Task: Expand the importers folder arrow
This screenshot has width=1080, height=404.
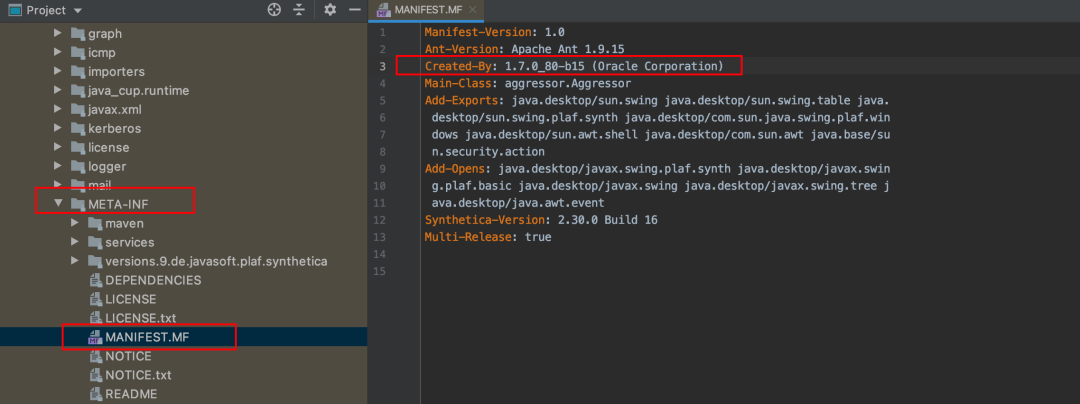Action: tap(58, 72)
